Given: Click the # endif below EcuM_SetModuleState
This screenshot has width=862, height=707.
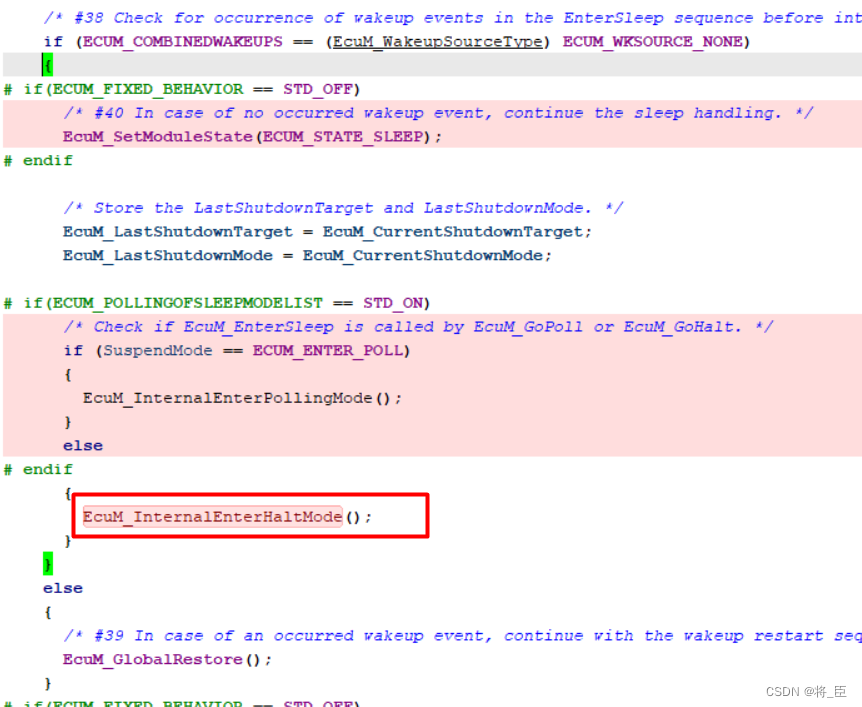Looking at the screenshot, I should click(38, 161).
